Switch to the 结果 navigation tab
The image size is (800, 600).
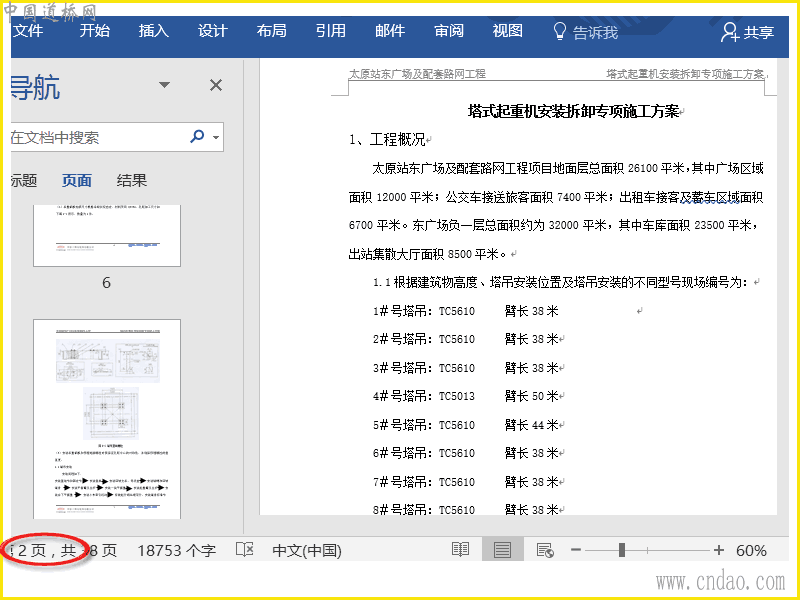coord(132,180)
